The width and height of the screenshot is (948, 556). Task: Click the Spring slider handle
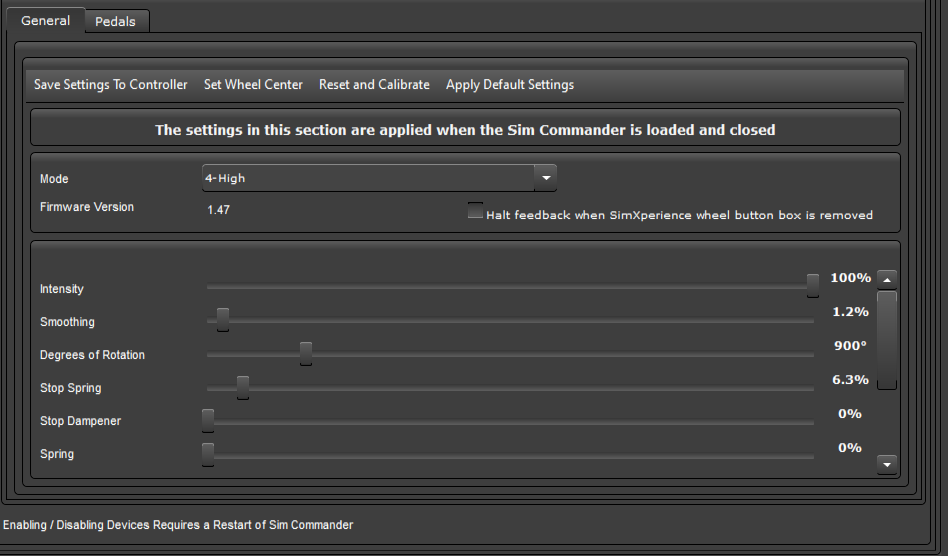(208, 454)
